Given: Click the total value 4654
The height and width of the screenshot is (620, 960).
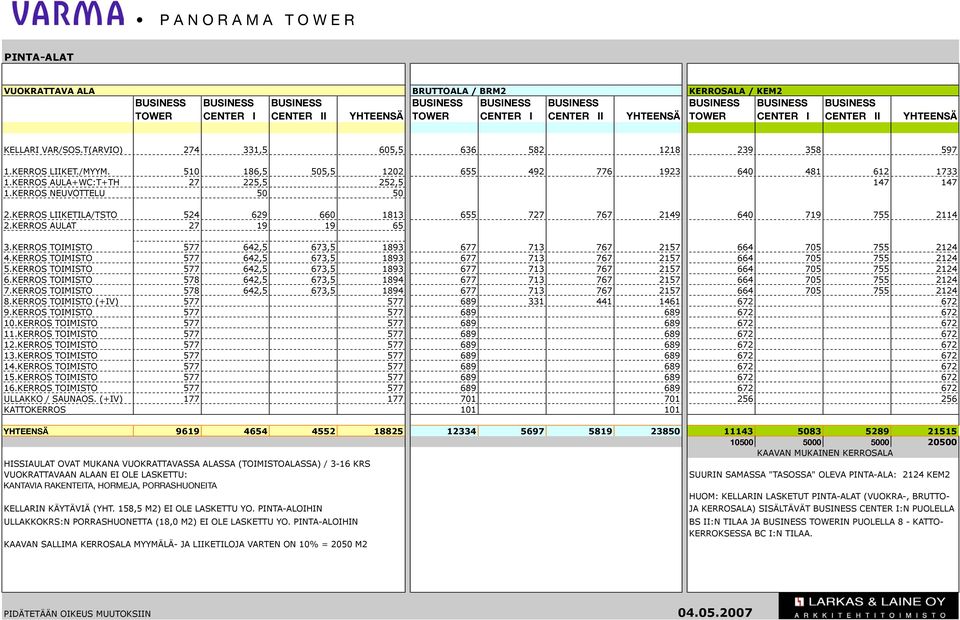Looking at the screenshot, I should (256, 431).
